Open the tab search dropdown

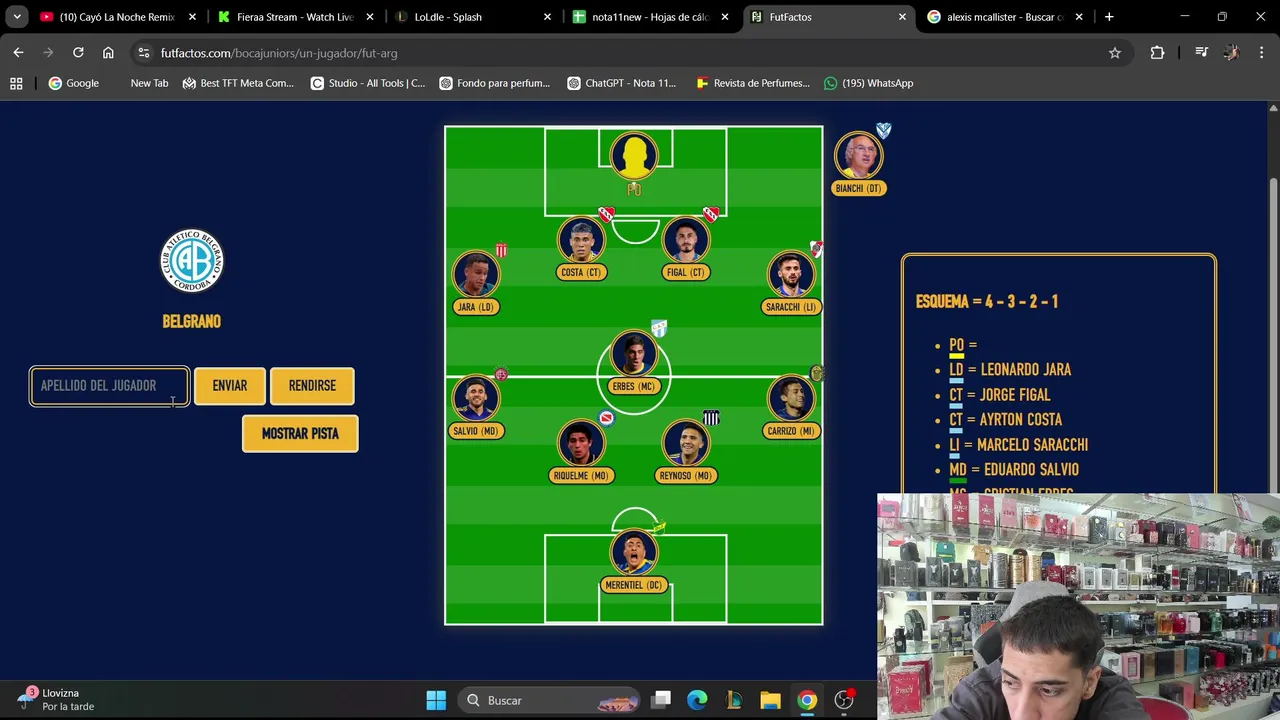tap(17, 17)
